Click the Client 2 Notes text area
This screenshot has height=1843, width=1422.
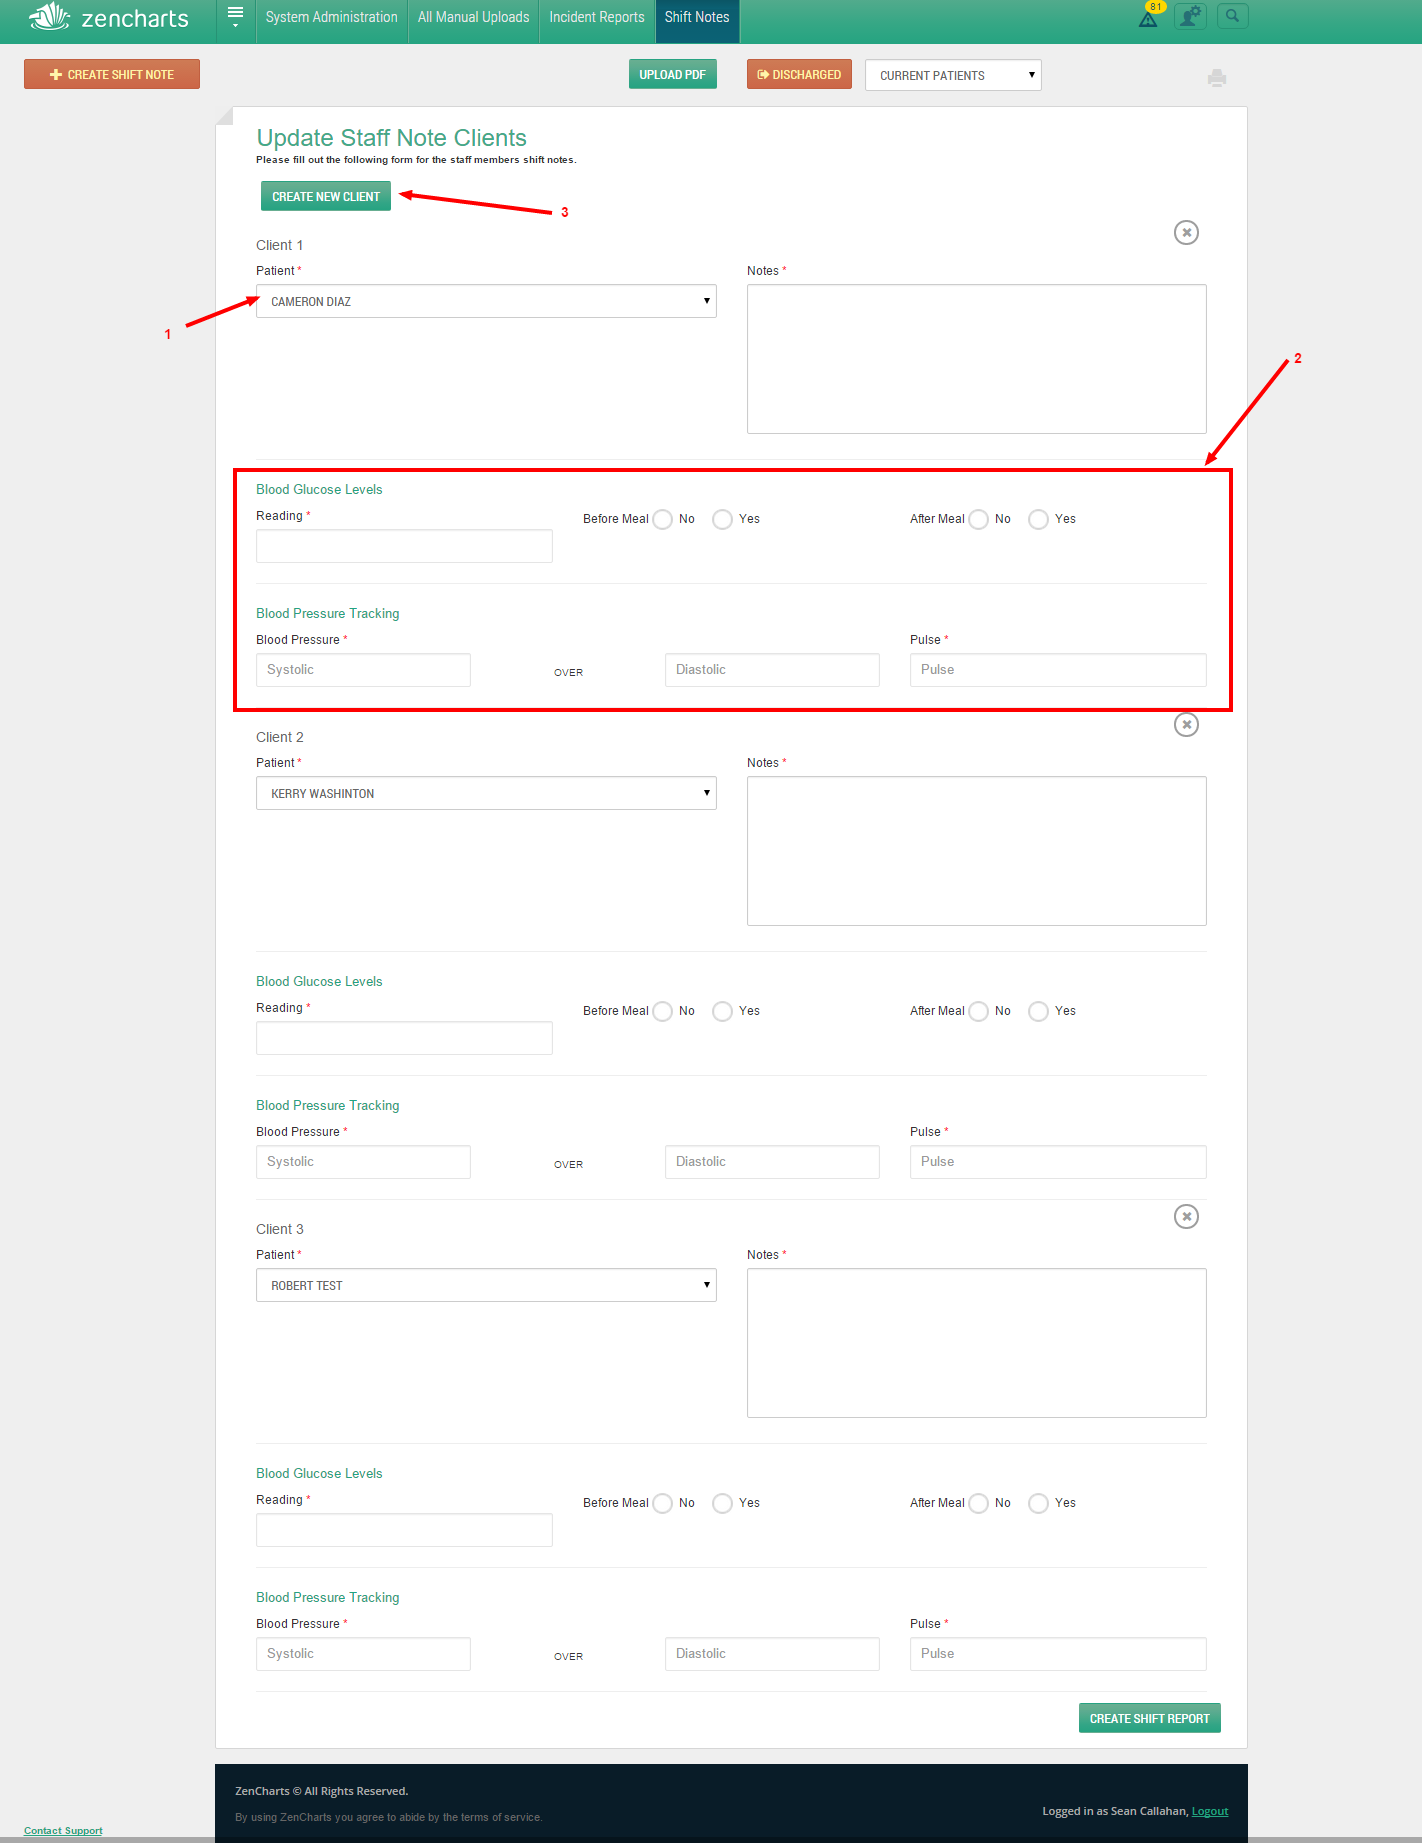pos(976,851)
